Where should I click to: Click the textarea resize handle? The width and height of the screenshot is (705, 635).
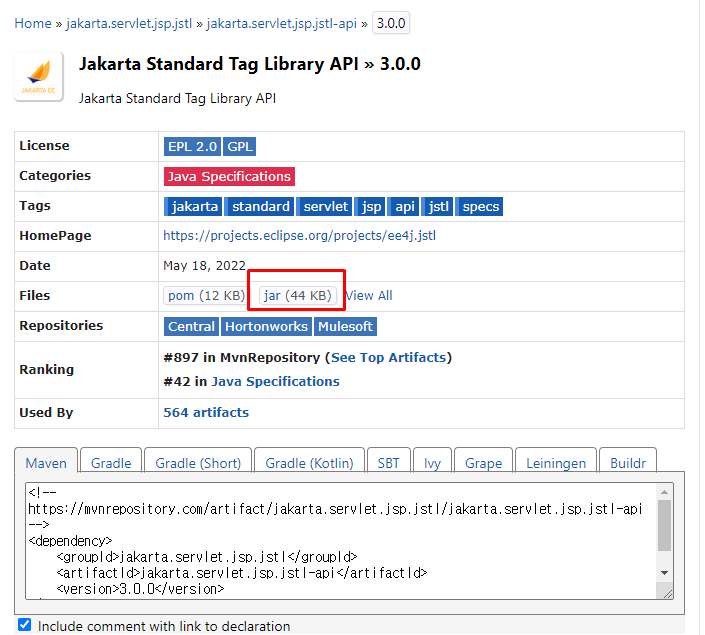click(x=668, y=594)
